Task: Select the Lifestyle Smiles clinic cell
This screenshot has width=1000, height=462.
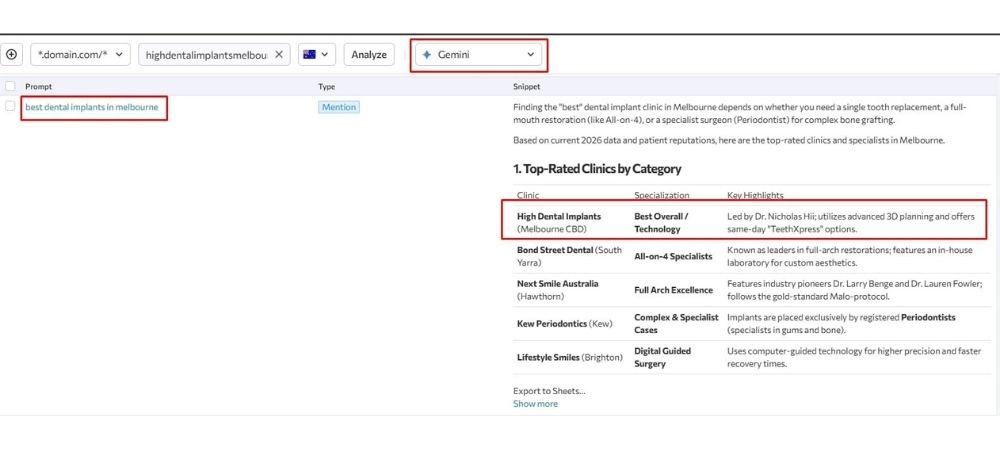Action: [x=570, y=357]
